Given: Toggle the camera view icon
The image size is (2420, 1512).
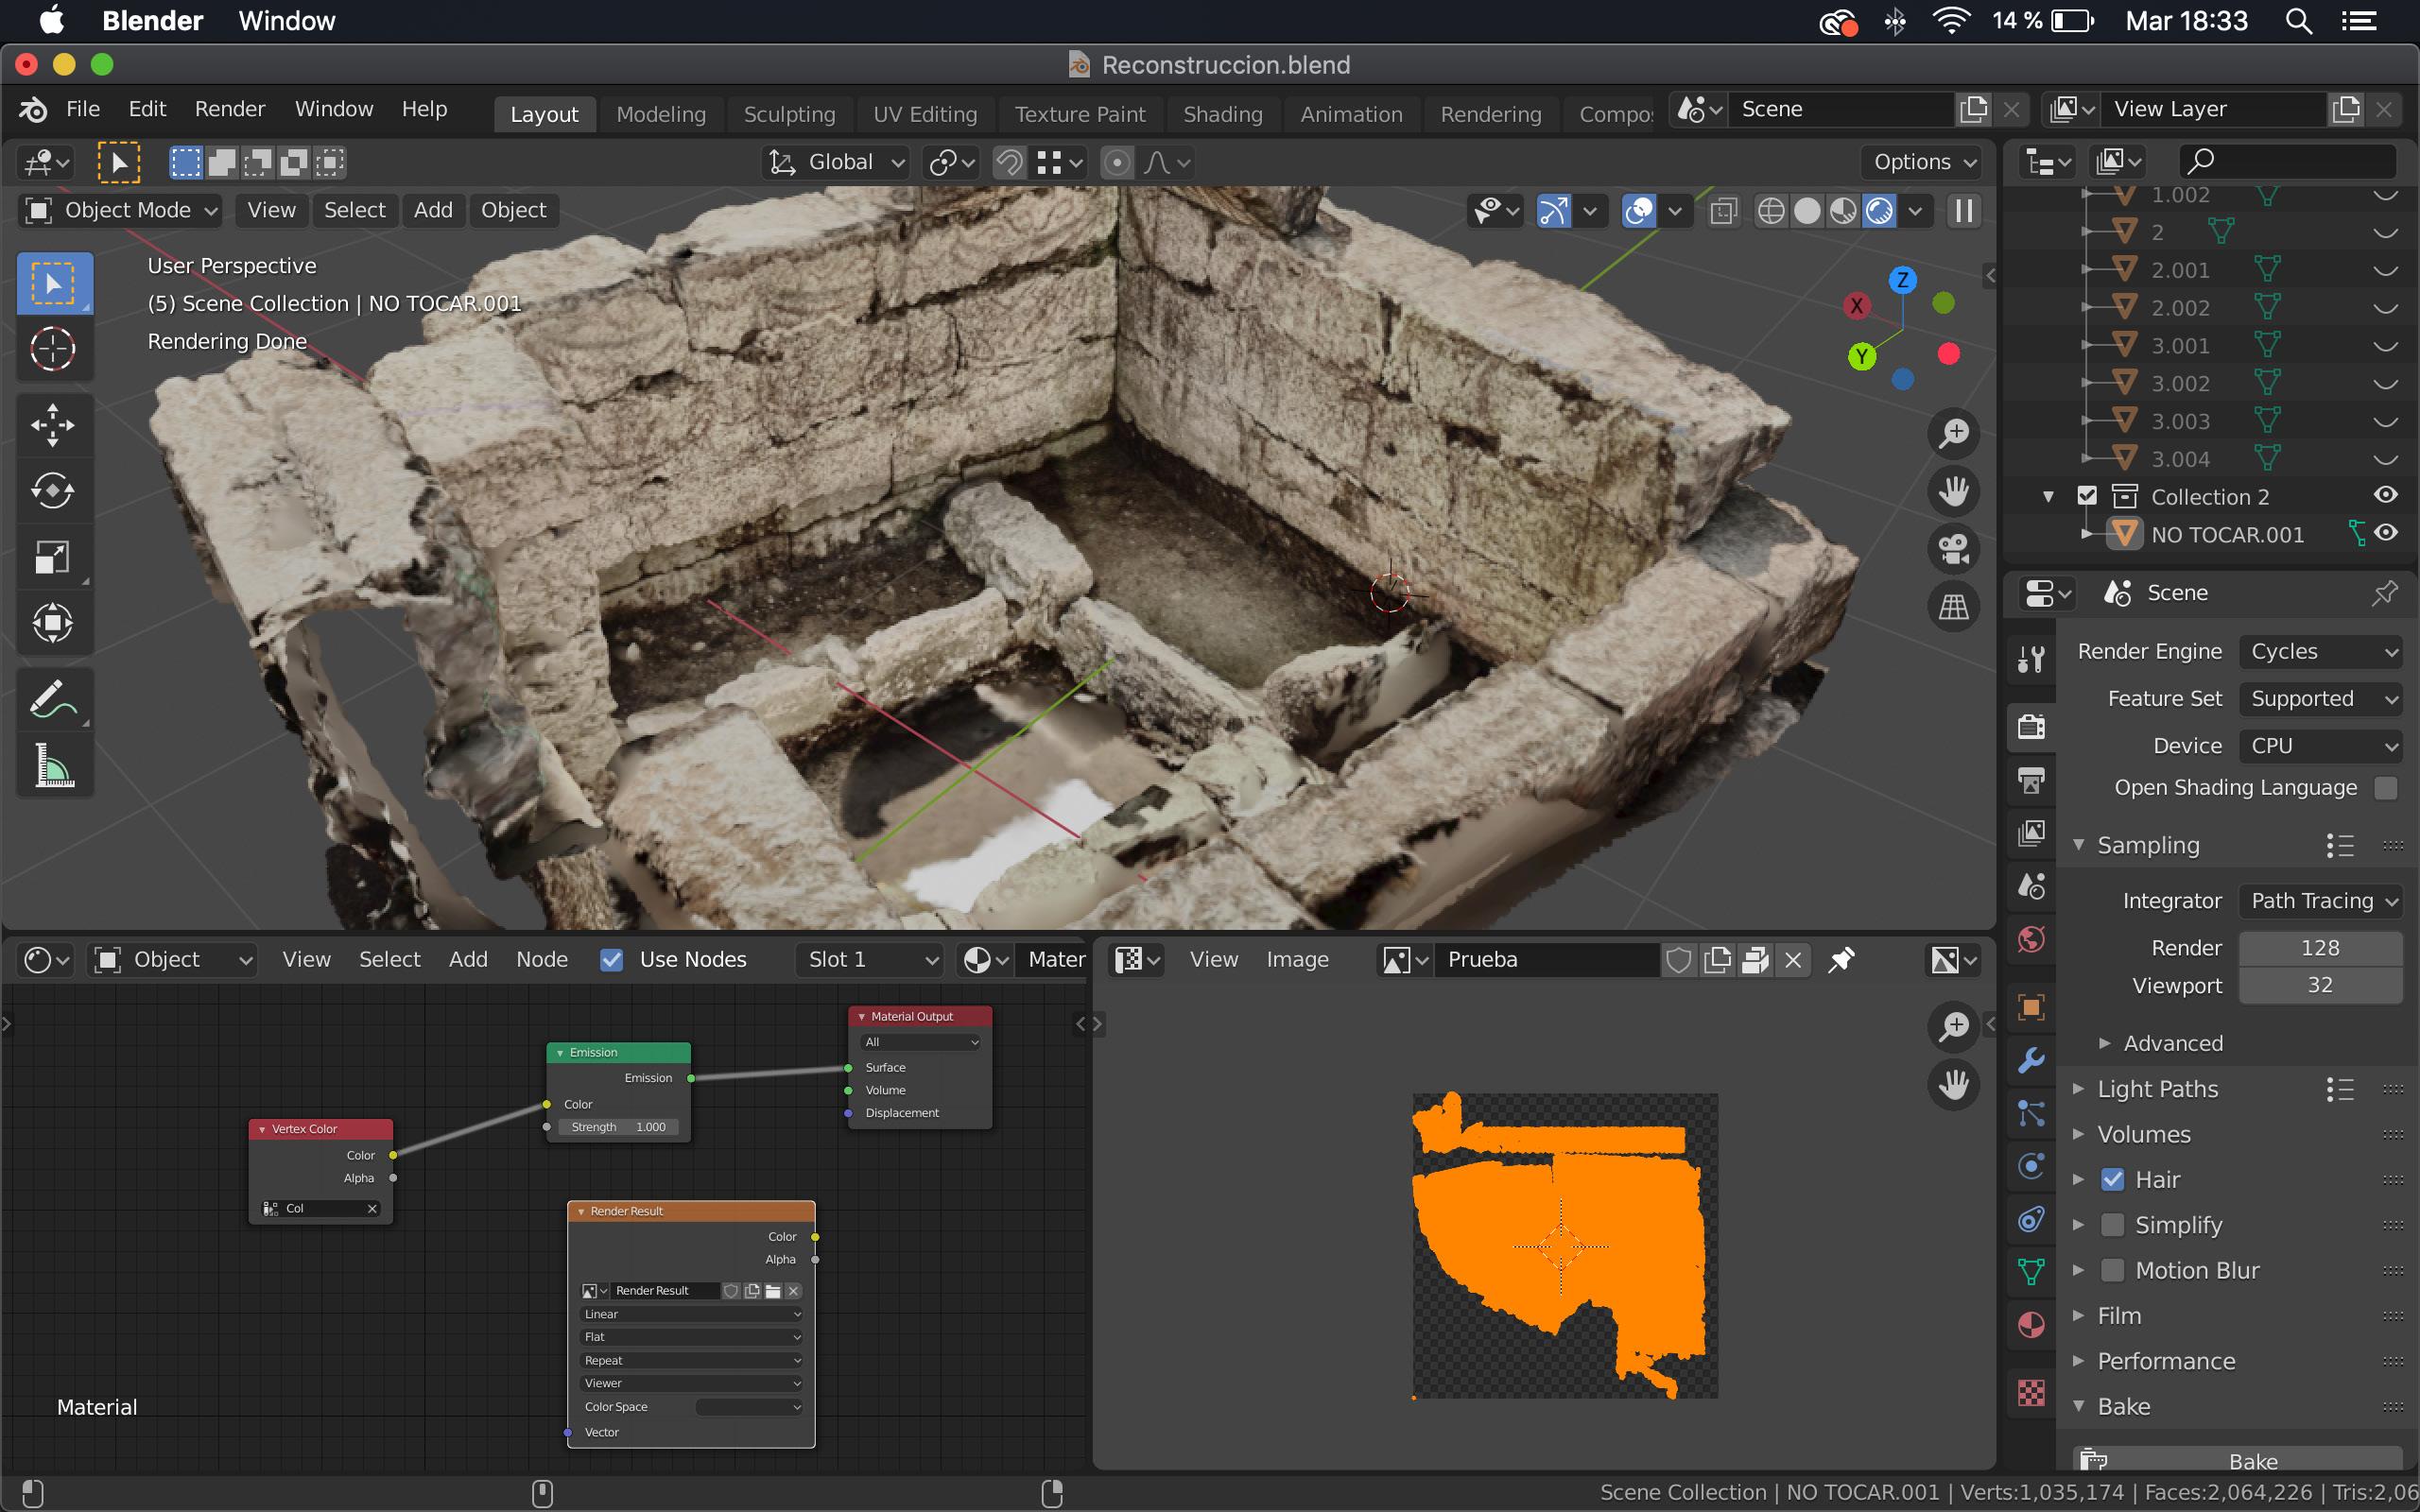Looking at the screenshot, I should click(1953, 549).
